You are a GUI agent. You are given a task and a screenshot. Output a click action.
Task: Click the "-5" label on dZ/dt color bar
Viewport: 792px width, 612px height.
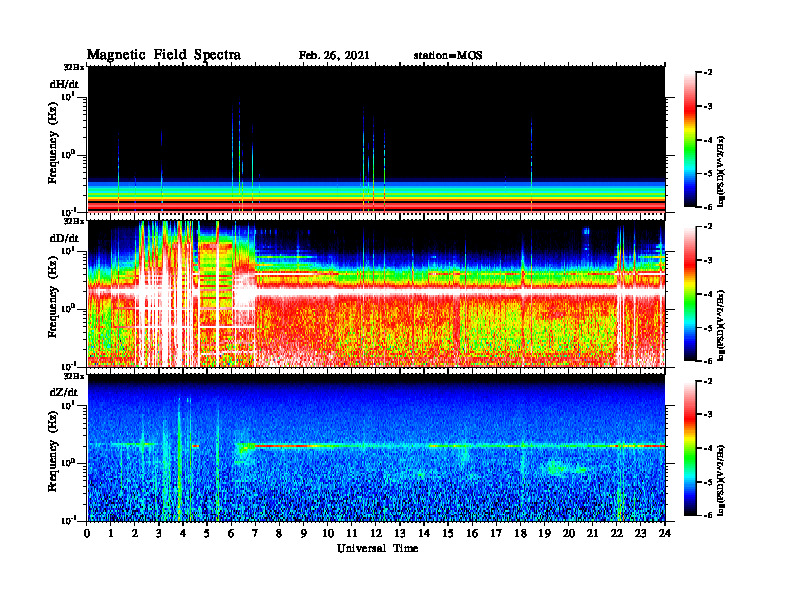[x=708, y=482]
